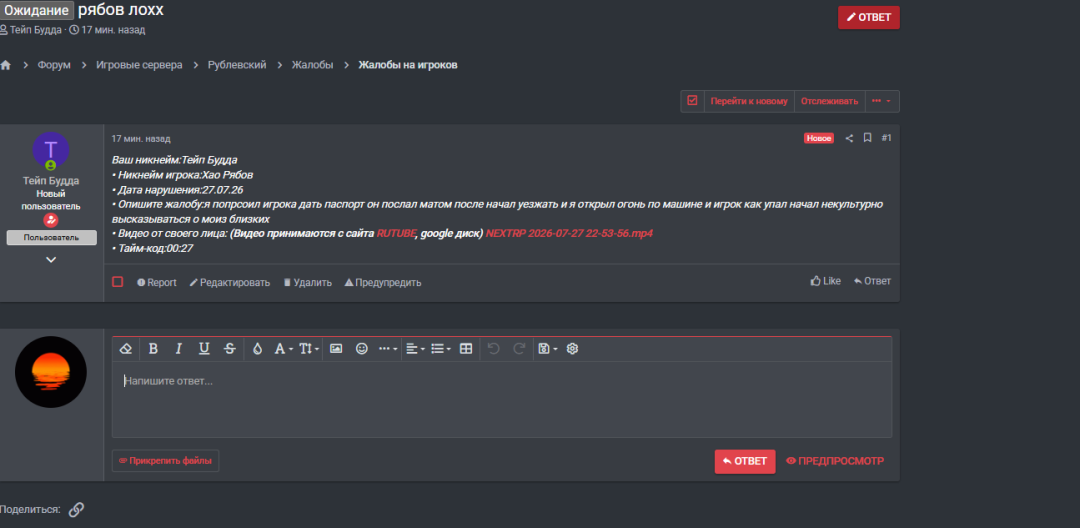
Task: Expand user info chevron under Тейп Будда
Action: coord(51,260)
